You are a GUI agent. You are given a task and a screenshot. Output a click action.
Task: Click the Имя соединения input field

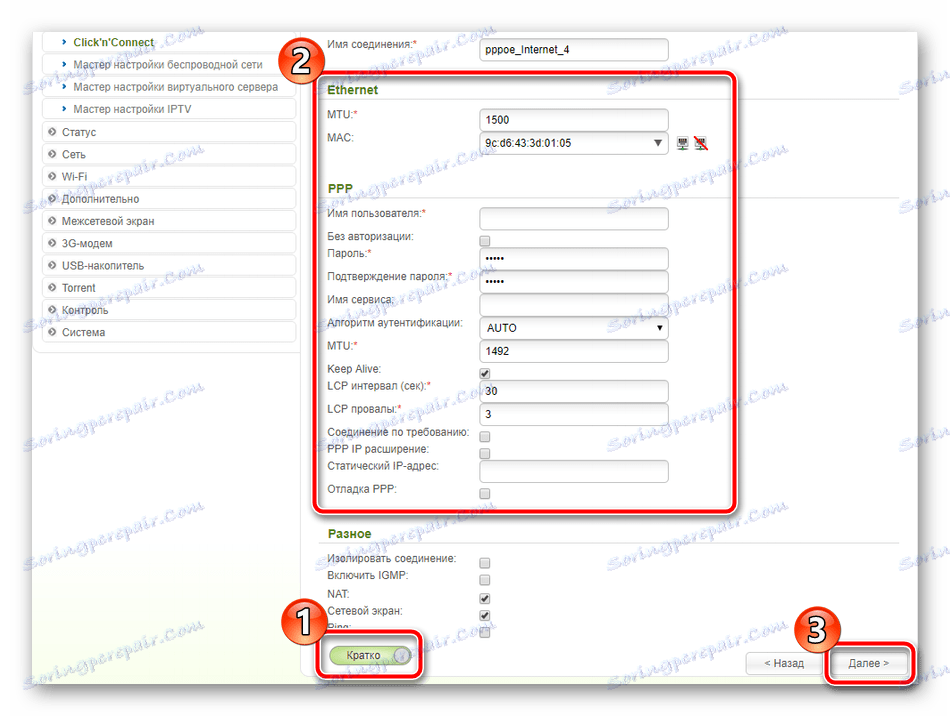coord(573,50)
